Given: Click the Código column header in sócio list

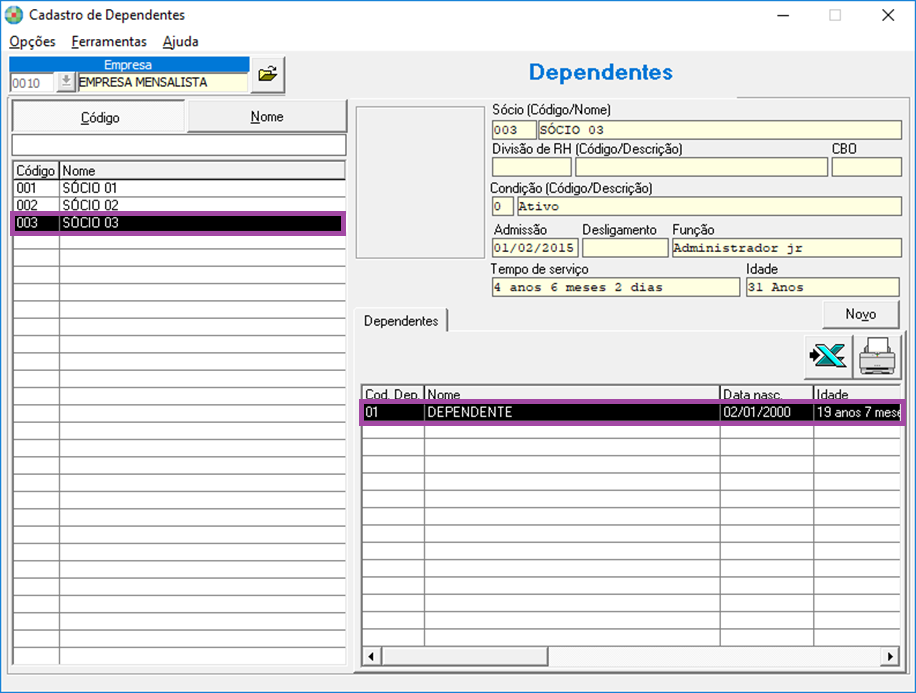Looking at the screenshot, I should (36, 171).
